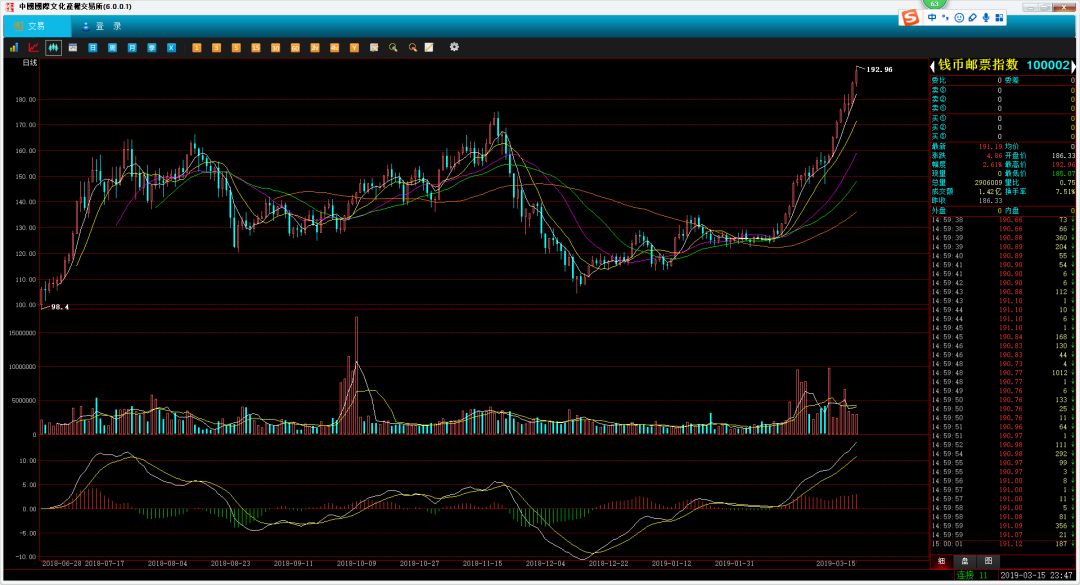The width and height of the screenshot is (1080, 585).
Task: Click the date-time 2019-03-15 23:47
Action: 1037,575
